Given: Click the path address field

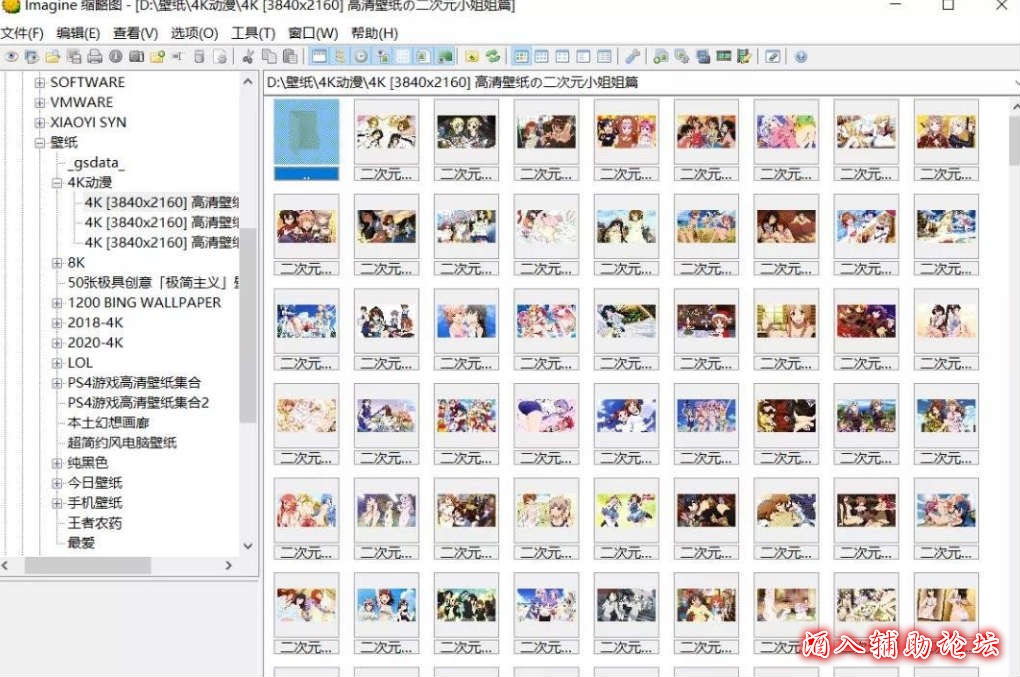Looking at the screenshot, I should 641,83.
